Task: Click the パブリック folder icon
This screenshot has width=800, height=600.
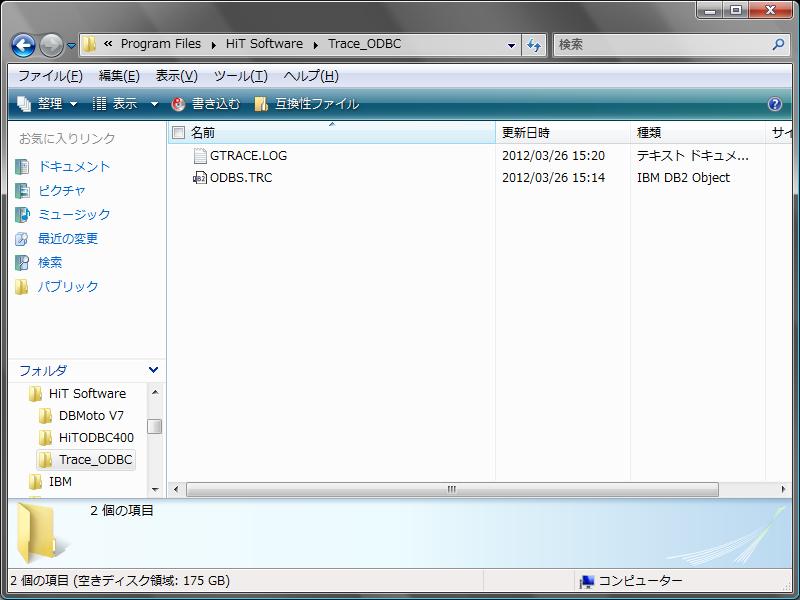Action: click(x=22, y=286)
